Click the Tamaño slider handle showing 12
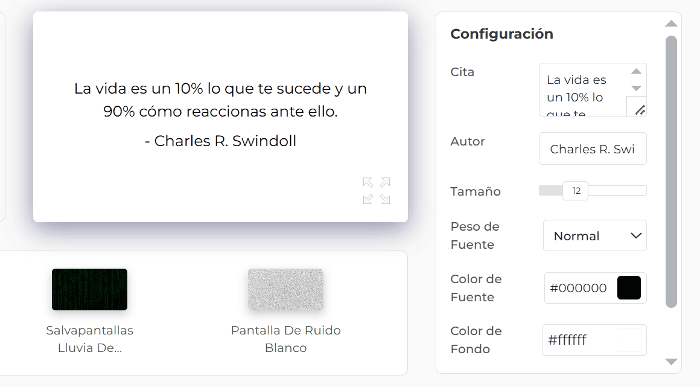This screenshot has width=700, height=387. click(x=575, y=191)
